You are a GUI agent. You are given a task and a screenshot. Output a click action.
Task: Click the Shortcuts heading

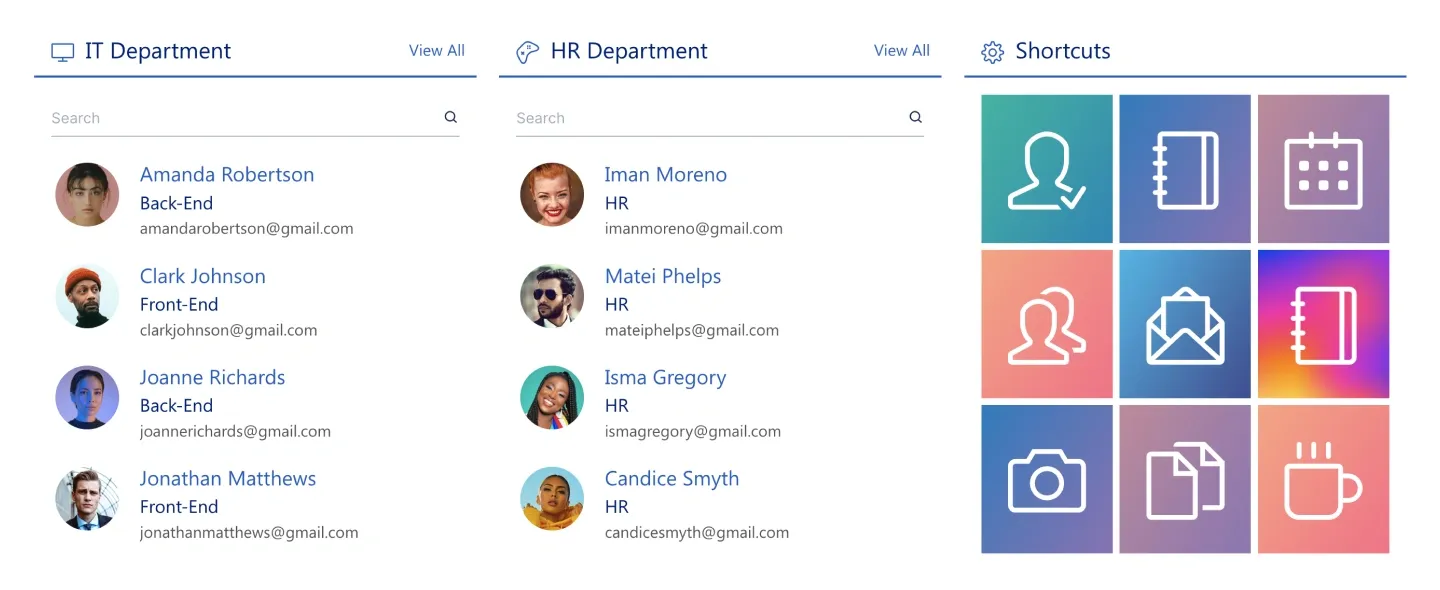click(x=1063, y=51)
